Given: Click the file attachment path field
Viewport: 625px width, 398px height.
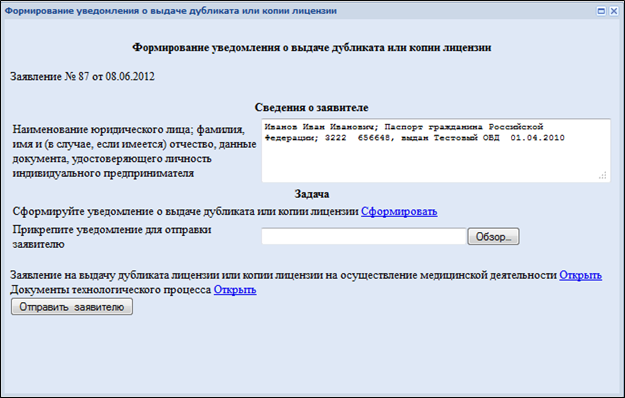Looking at the screenshot, I should pyautogui.click(x=364, y=236).
